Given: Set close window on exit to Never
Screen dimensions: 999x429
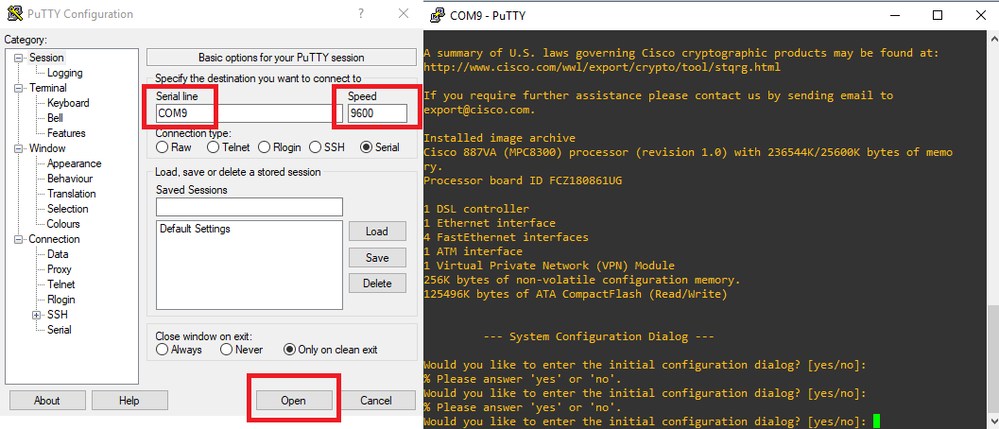Looking at the screenshot, I should click(x=226, y=349).
